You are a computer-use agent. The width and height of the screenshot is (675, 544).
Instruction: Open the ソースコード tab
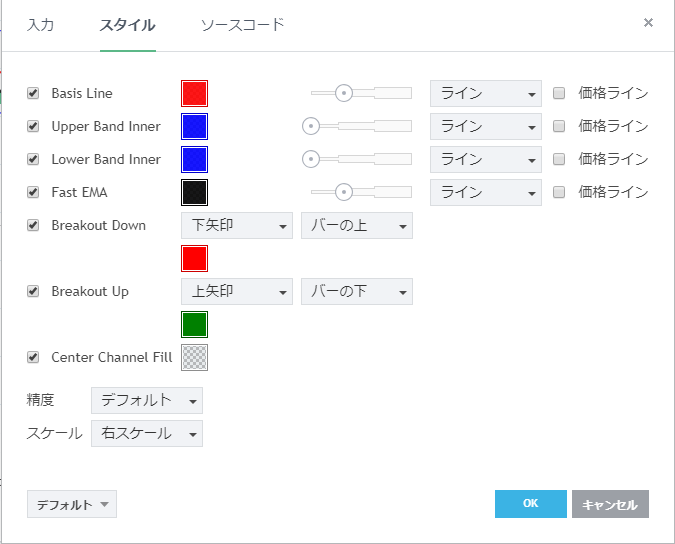(242, 24)
